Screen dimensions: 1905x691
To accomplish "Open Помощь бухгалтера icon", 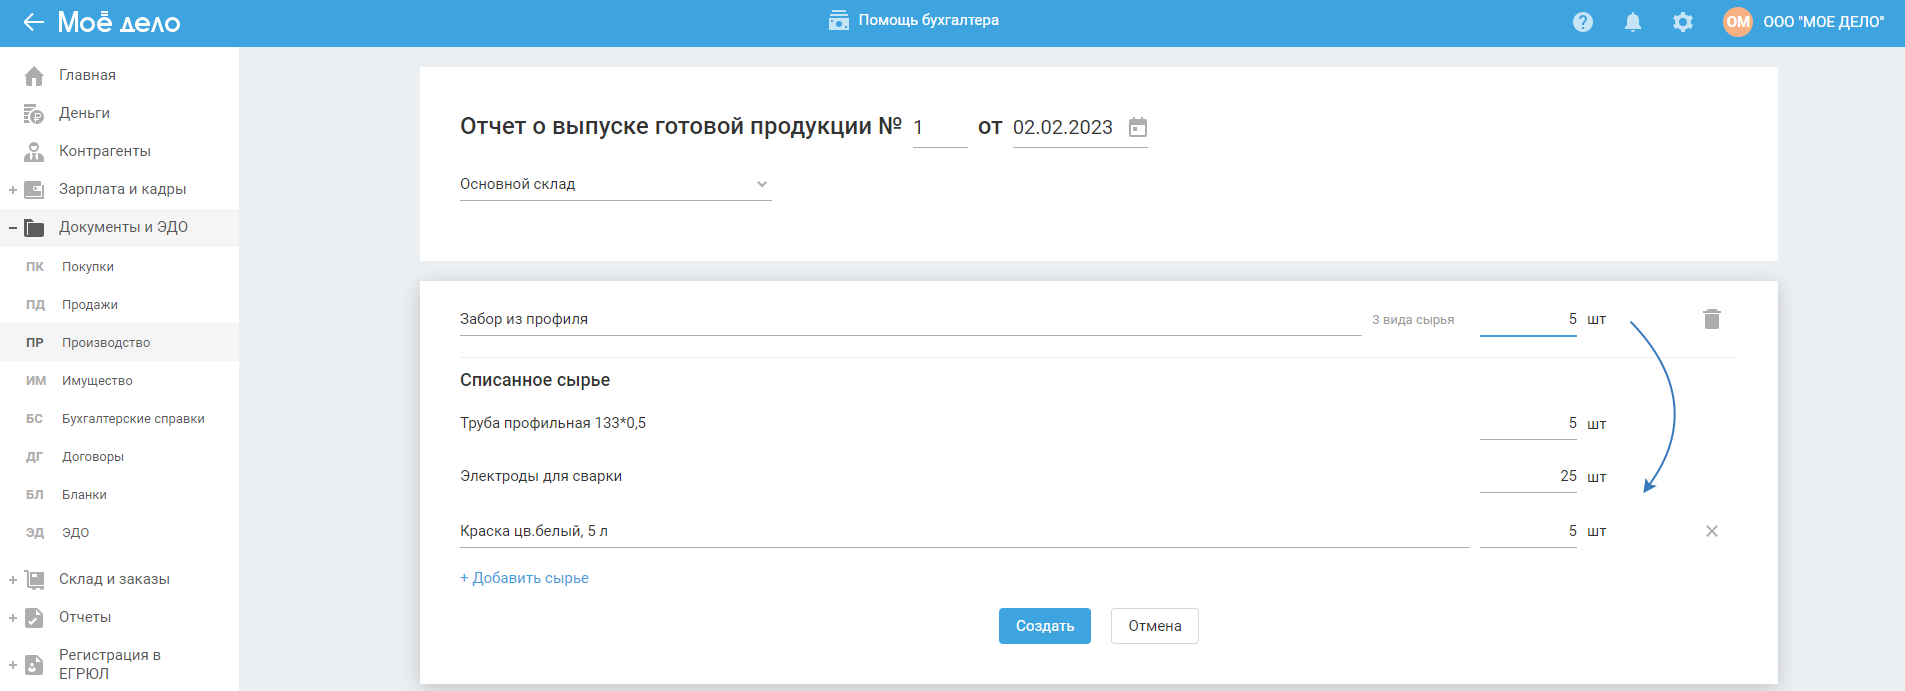I will tap(838, 20).
